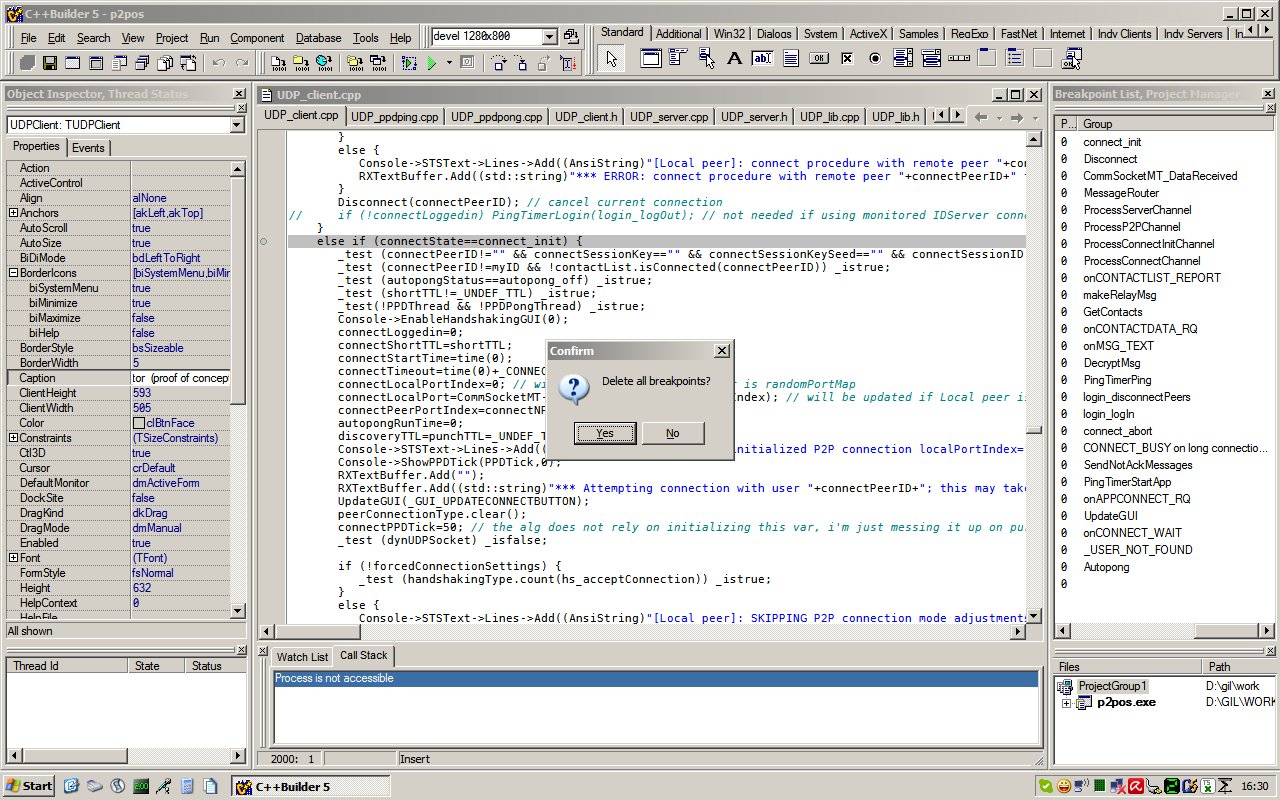Click the Save desktop layout icon
The height and width of the screenshot is (800, 1280).
coord(571,37)
